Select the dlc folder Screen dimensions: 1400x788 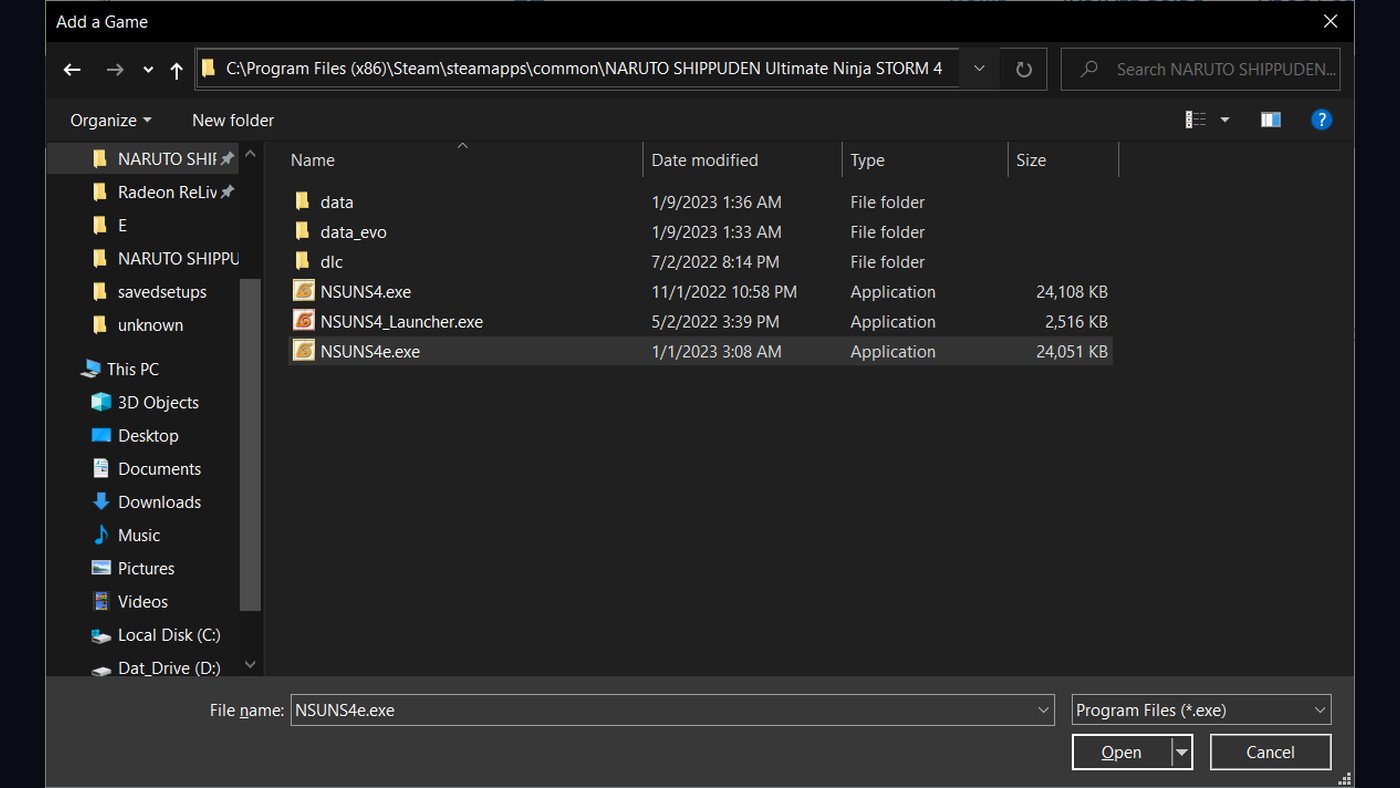point(700,262)
